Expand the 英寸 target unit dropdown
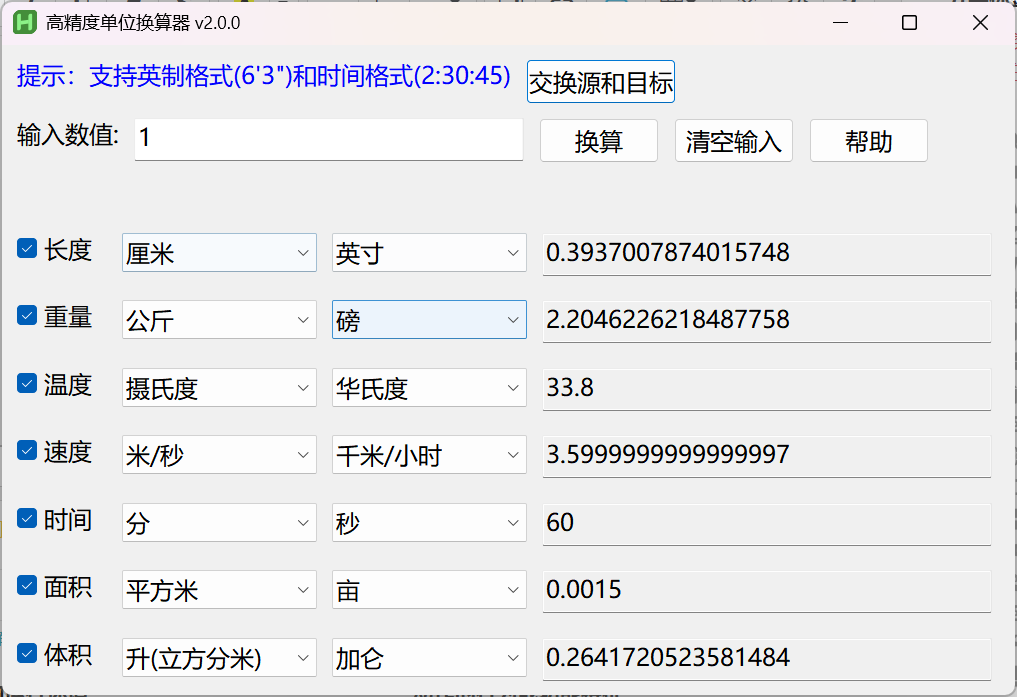Screen dimensions: 1017x697 429,253
